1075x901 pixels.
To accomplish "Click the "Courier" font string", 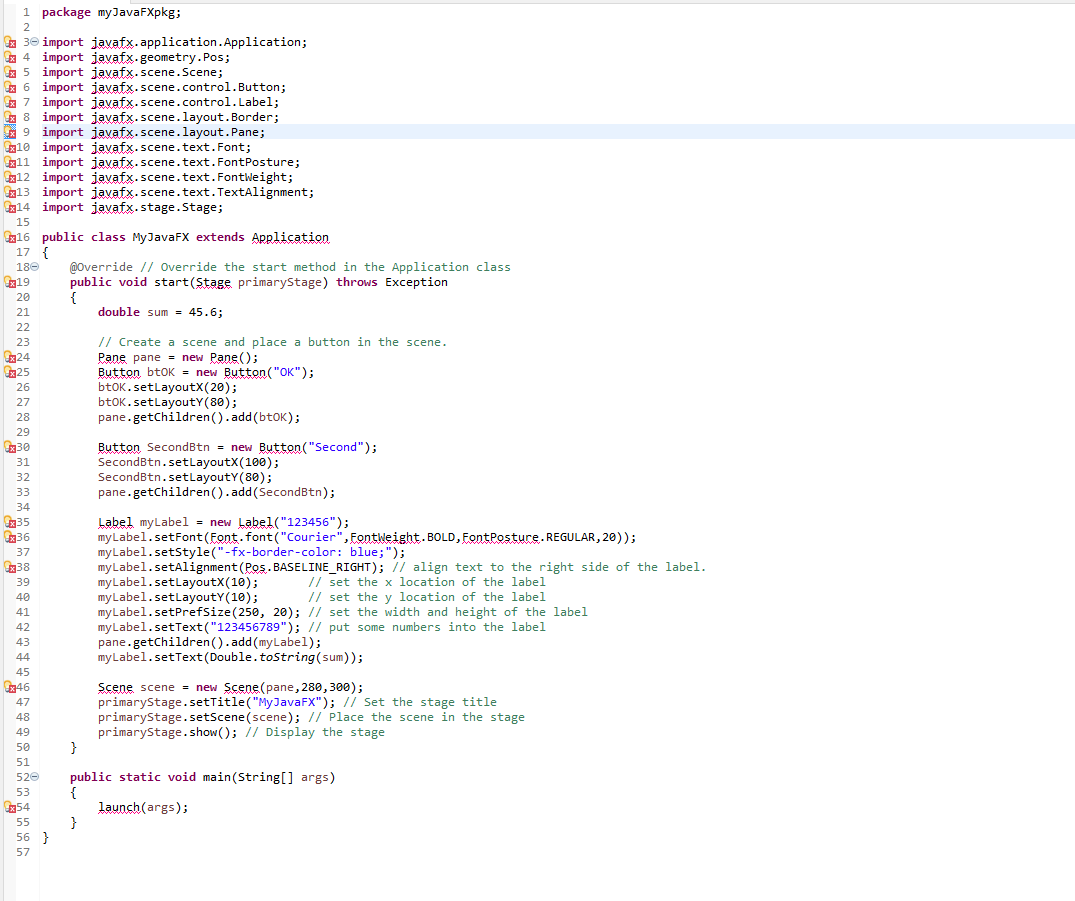I will 311,538.
